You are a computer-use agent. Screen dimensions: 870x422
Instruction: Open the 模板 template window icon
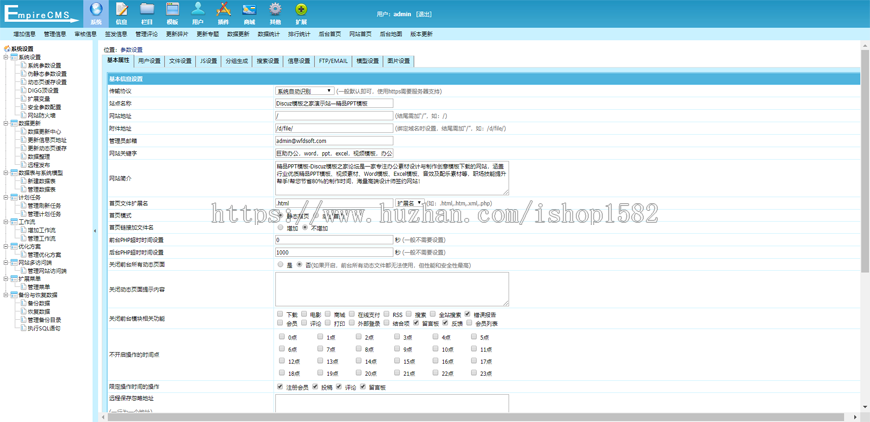click(173, 13)
